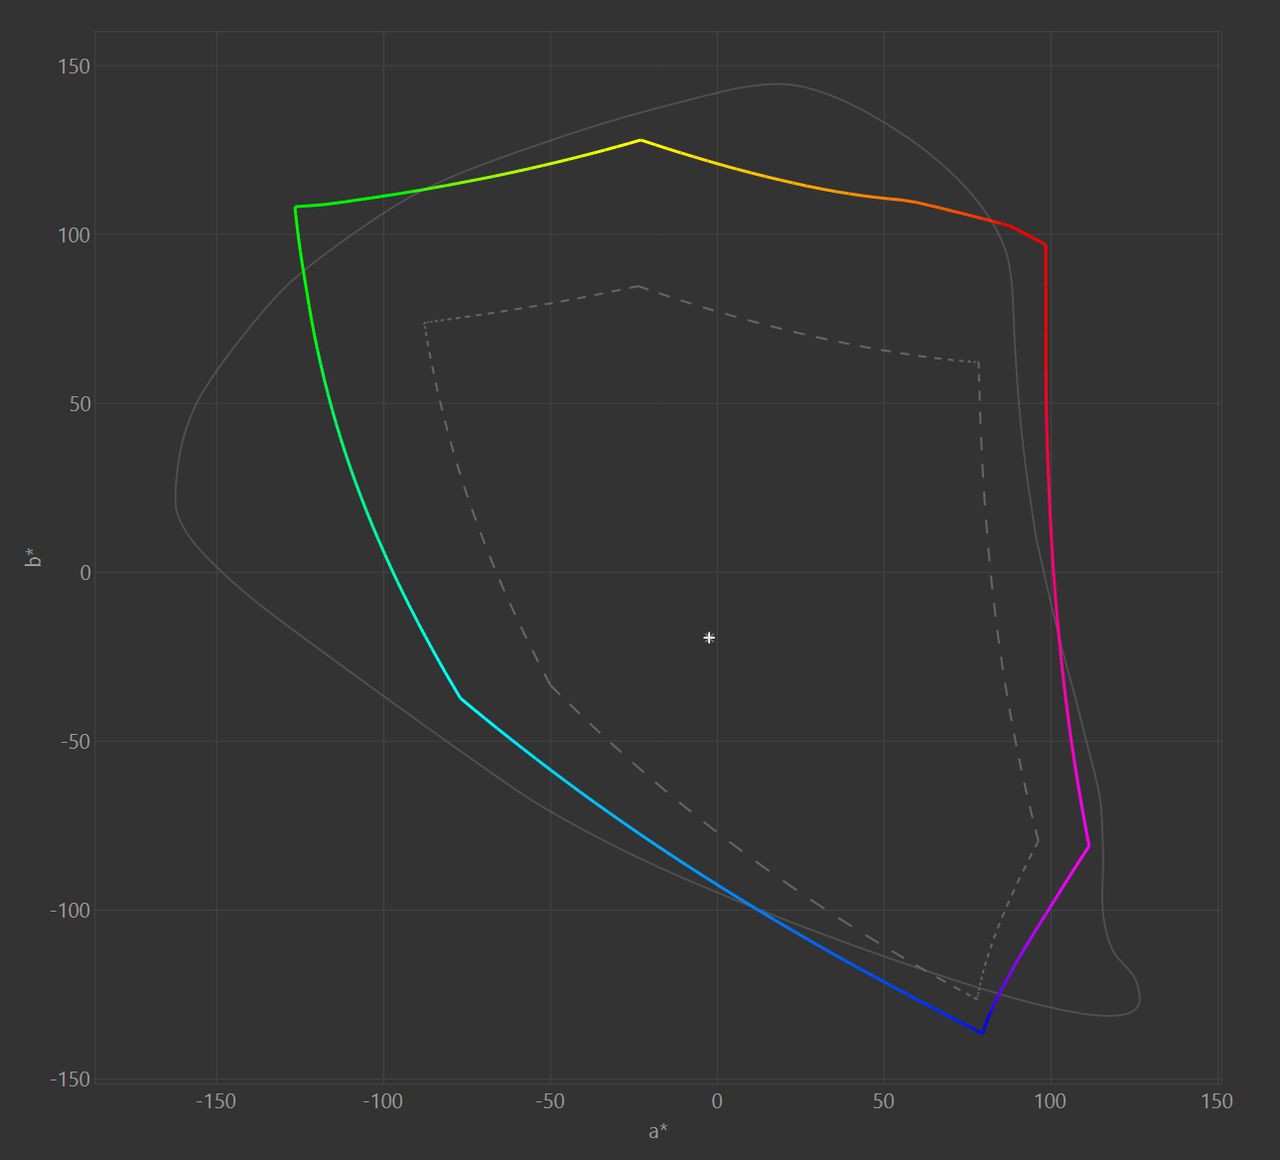This screenshot has height=1160, width=1280.
Task: Click the 0 tick label on a* axis
Action: (716, 1101)
